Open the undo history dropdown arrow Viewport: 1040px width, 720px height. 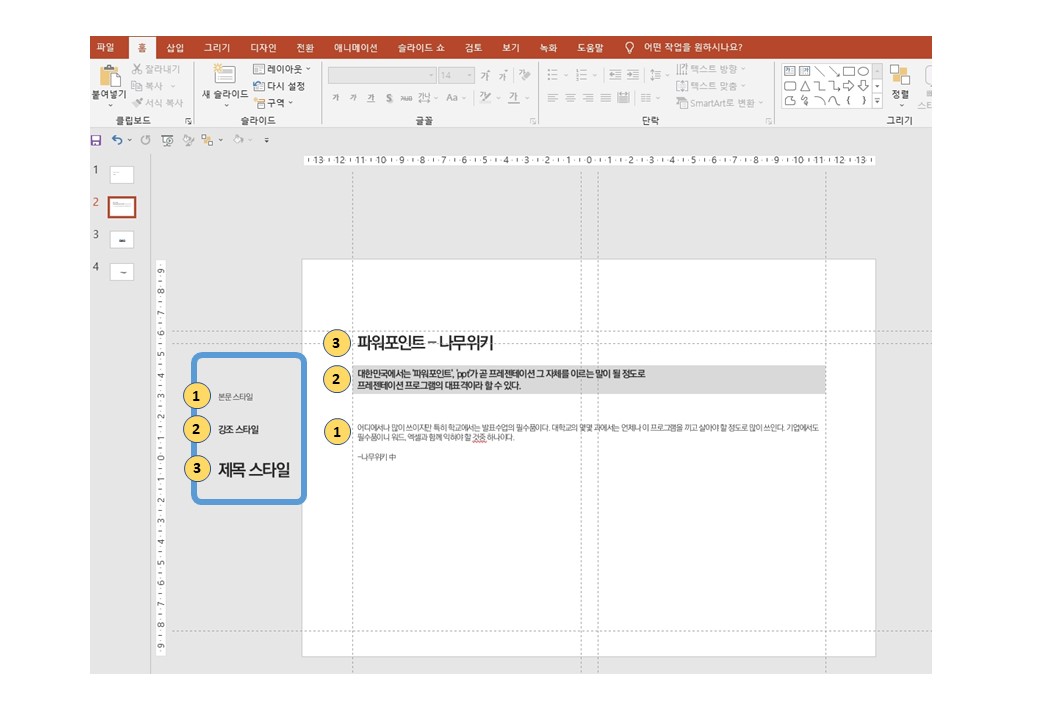click(x=129, y=140)
